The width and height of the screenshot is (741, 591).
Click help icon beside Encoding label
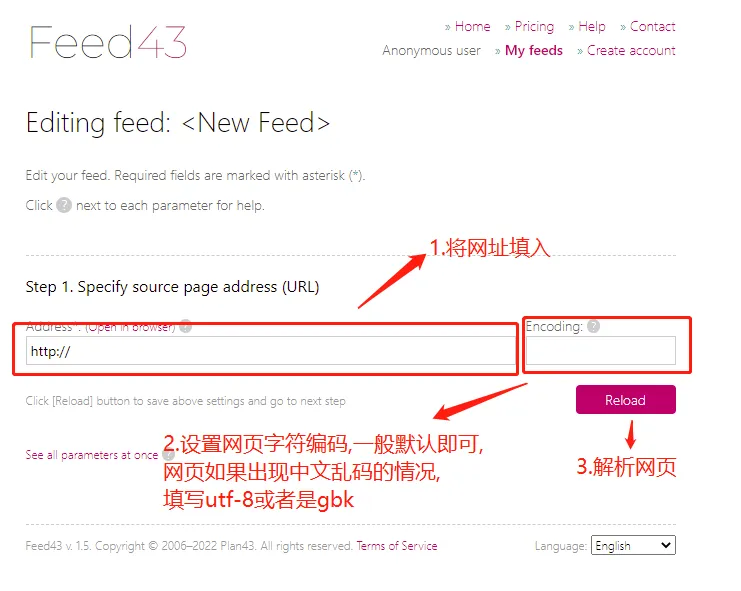(594, 326)
